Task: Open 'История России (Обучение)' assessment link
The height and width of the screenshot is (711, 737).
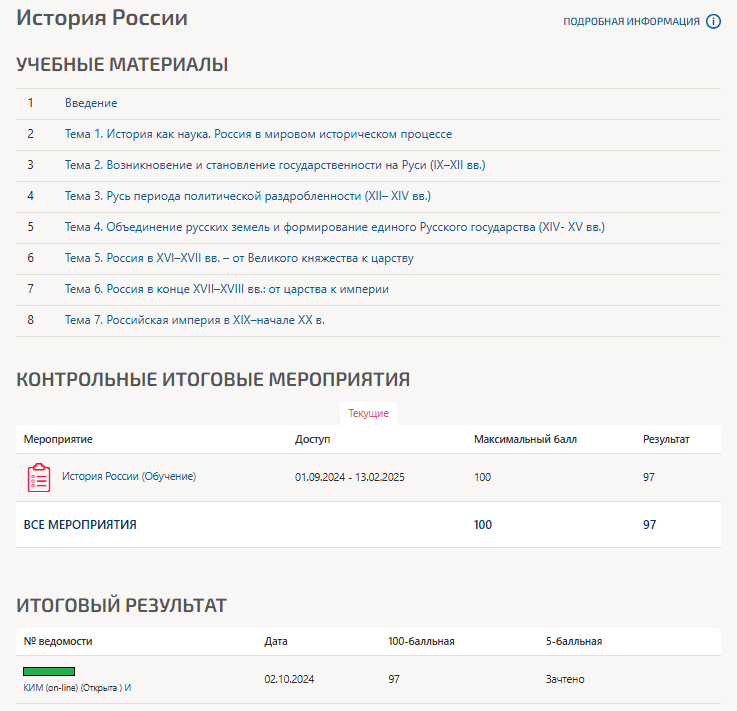Action: (129, 476)
